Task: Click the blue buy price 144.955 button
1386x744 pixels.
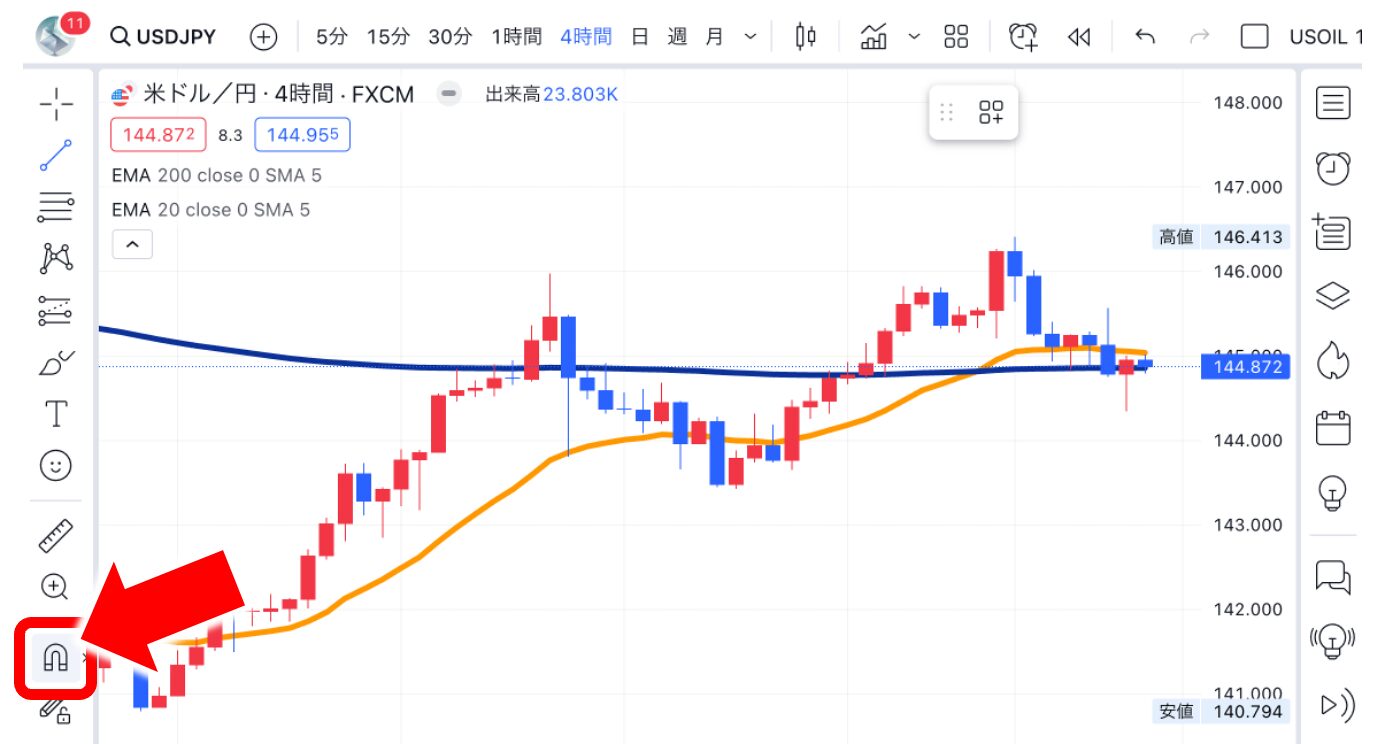Action: point(302,134)
